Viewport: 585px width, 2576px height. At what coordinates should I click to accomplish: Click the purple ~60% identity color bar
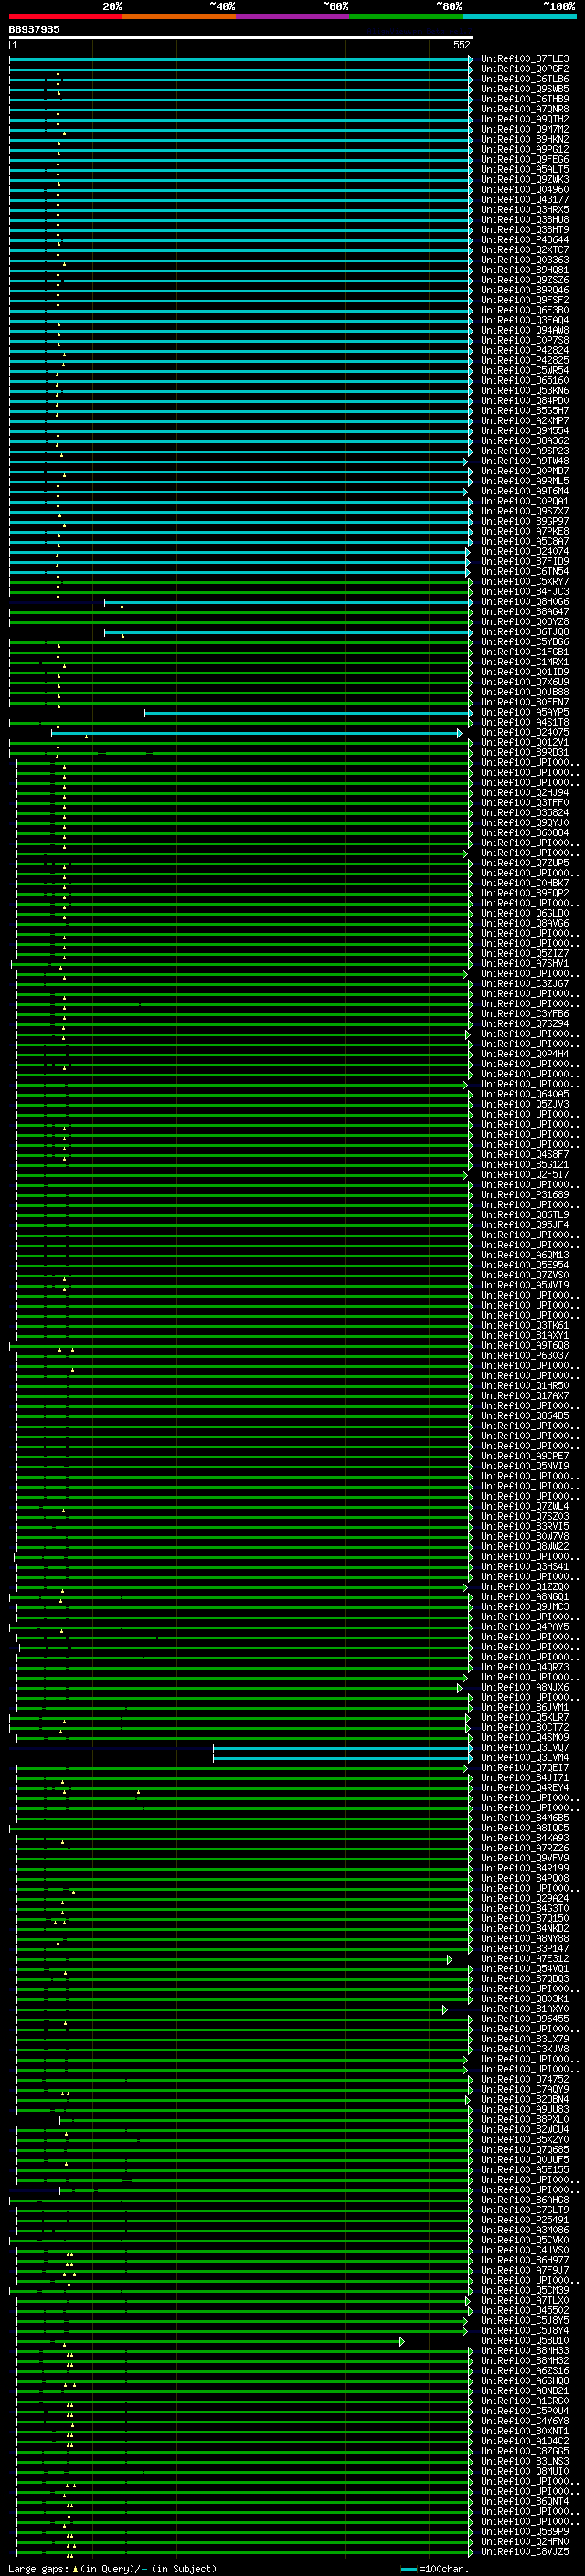[x=293, y=16]
